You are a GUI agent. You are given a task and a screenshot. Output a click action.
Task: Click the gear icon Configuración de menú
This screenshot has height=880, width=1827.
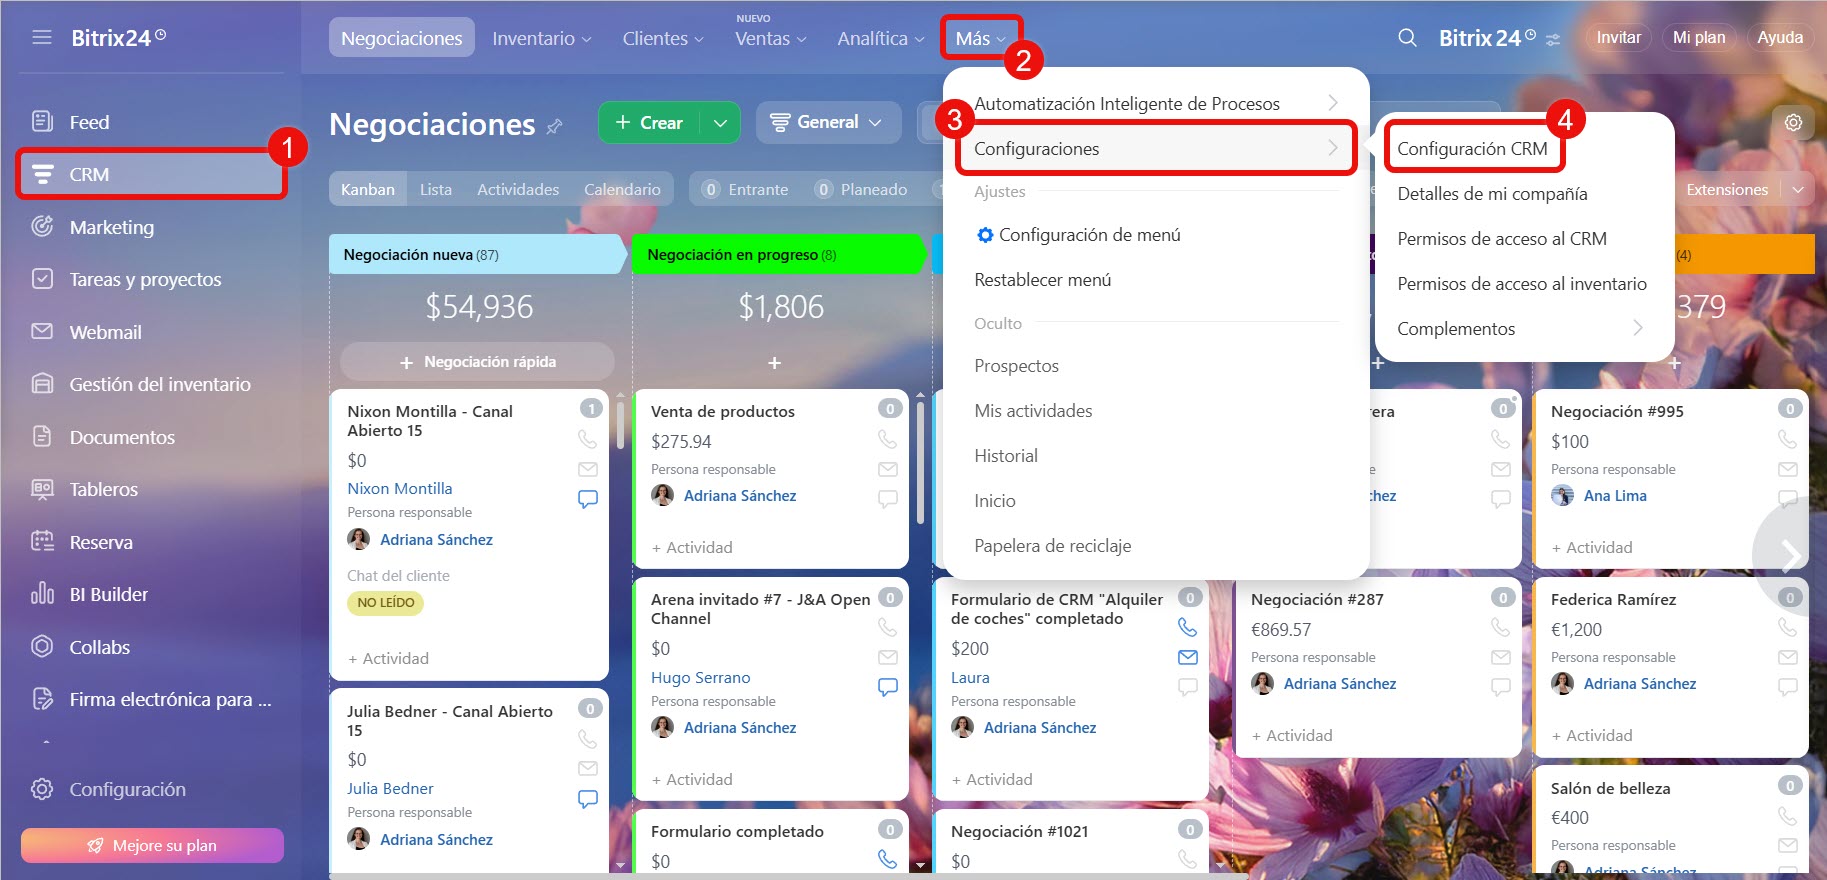985,235
